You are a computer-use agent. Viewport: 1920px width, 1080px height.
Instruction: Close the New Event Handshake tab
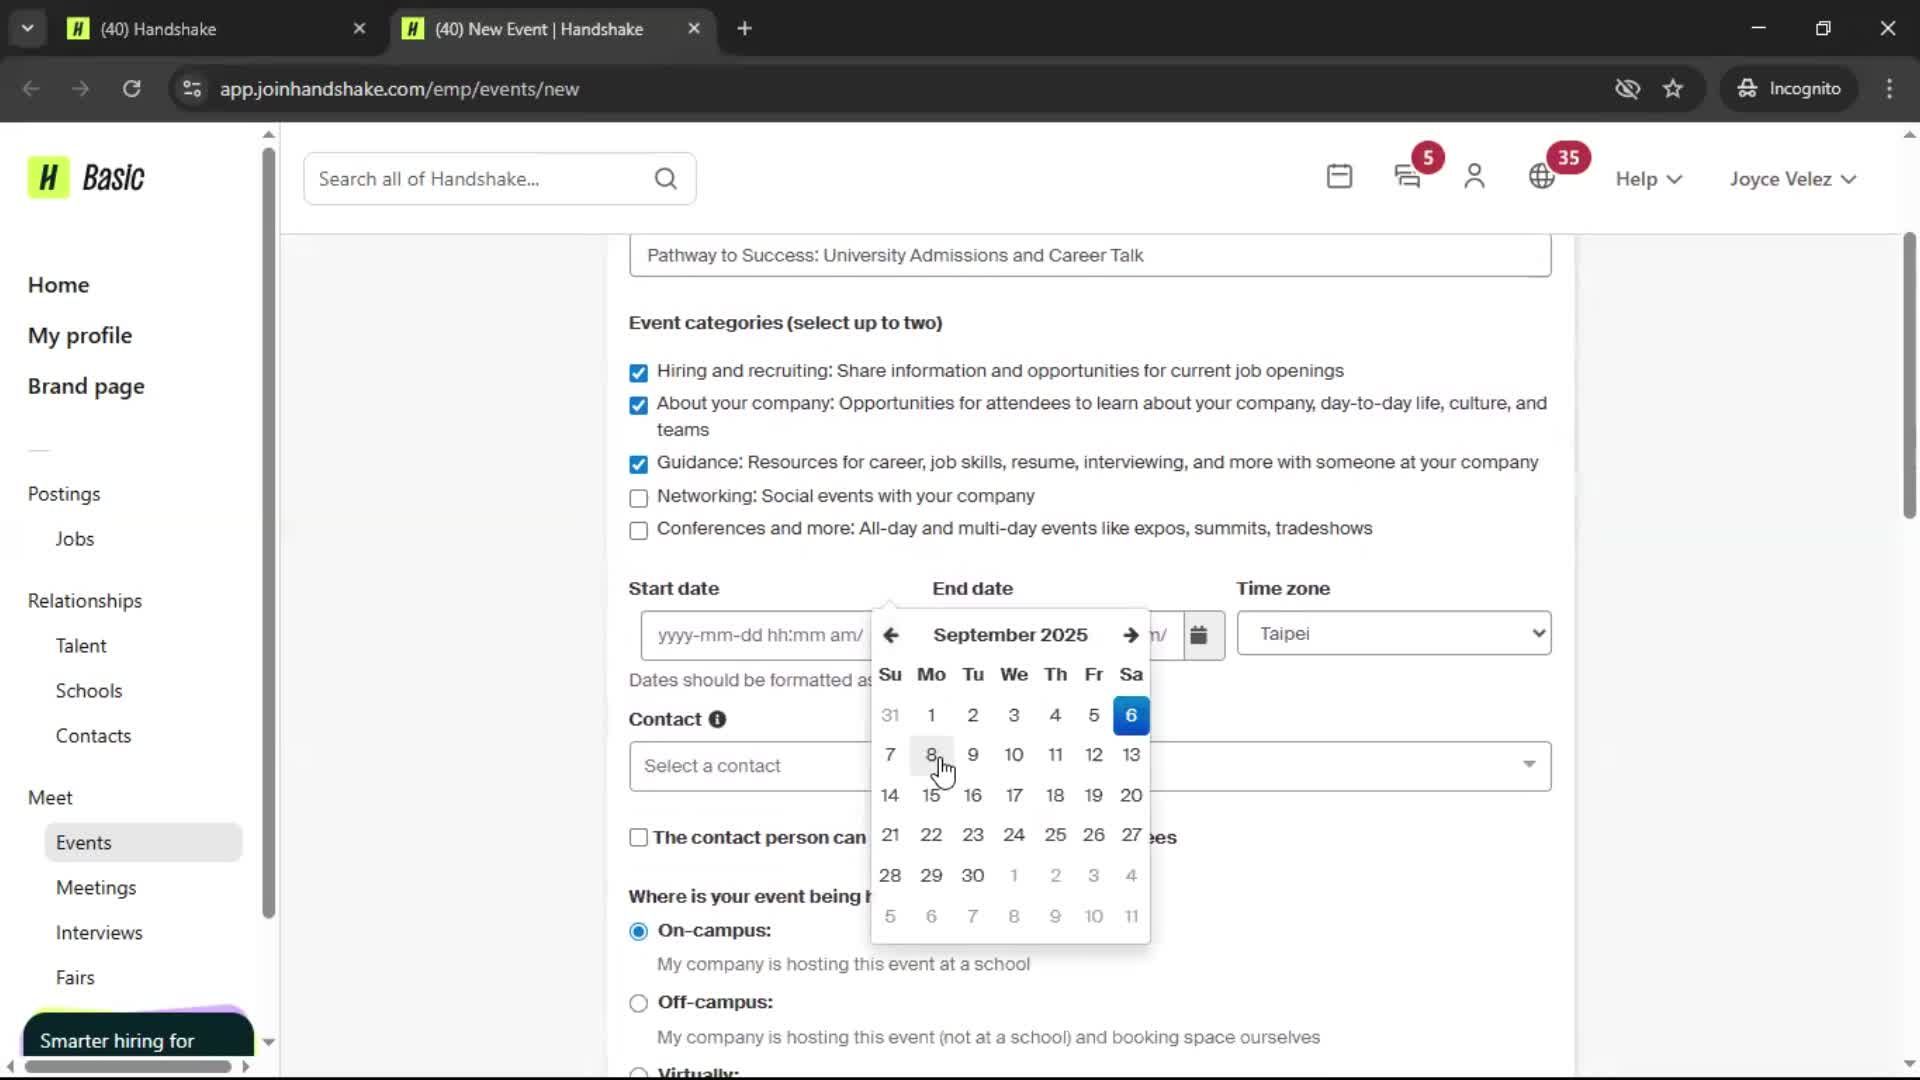[694, 28]
